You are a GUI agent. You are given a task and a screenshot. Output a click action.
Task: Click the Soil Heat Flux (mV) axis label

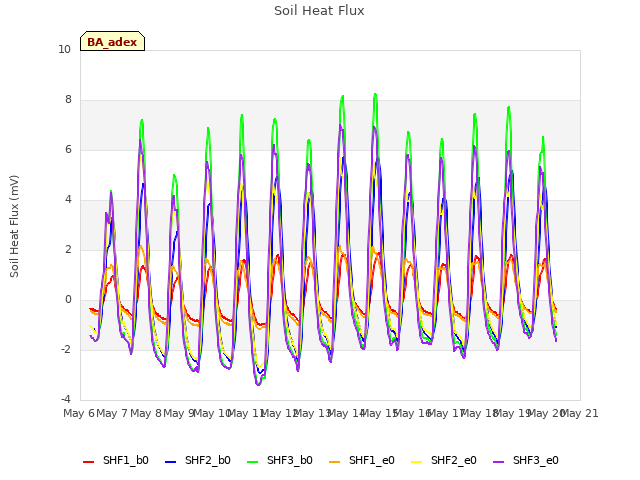pos(14,226)
